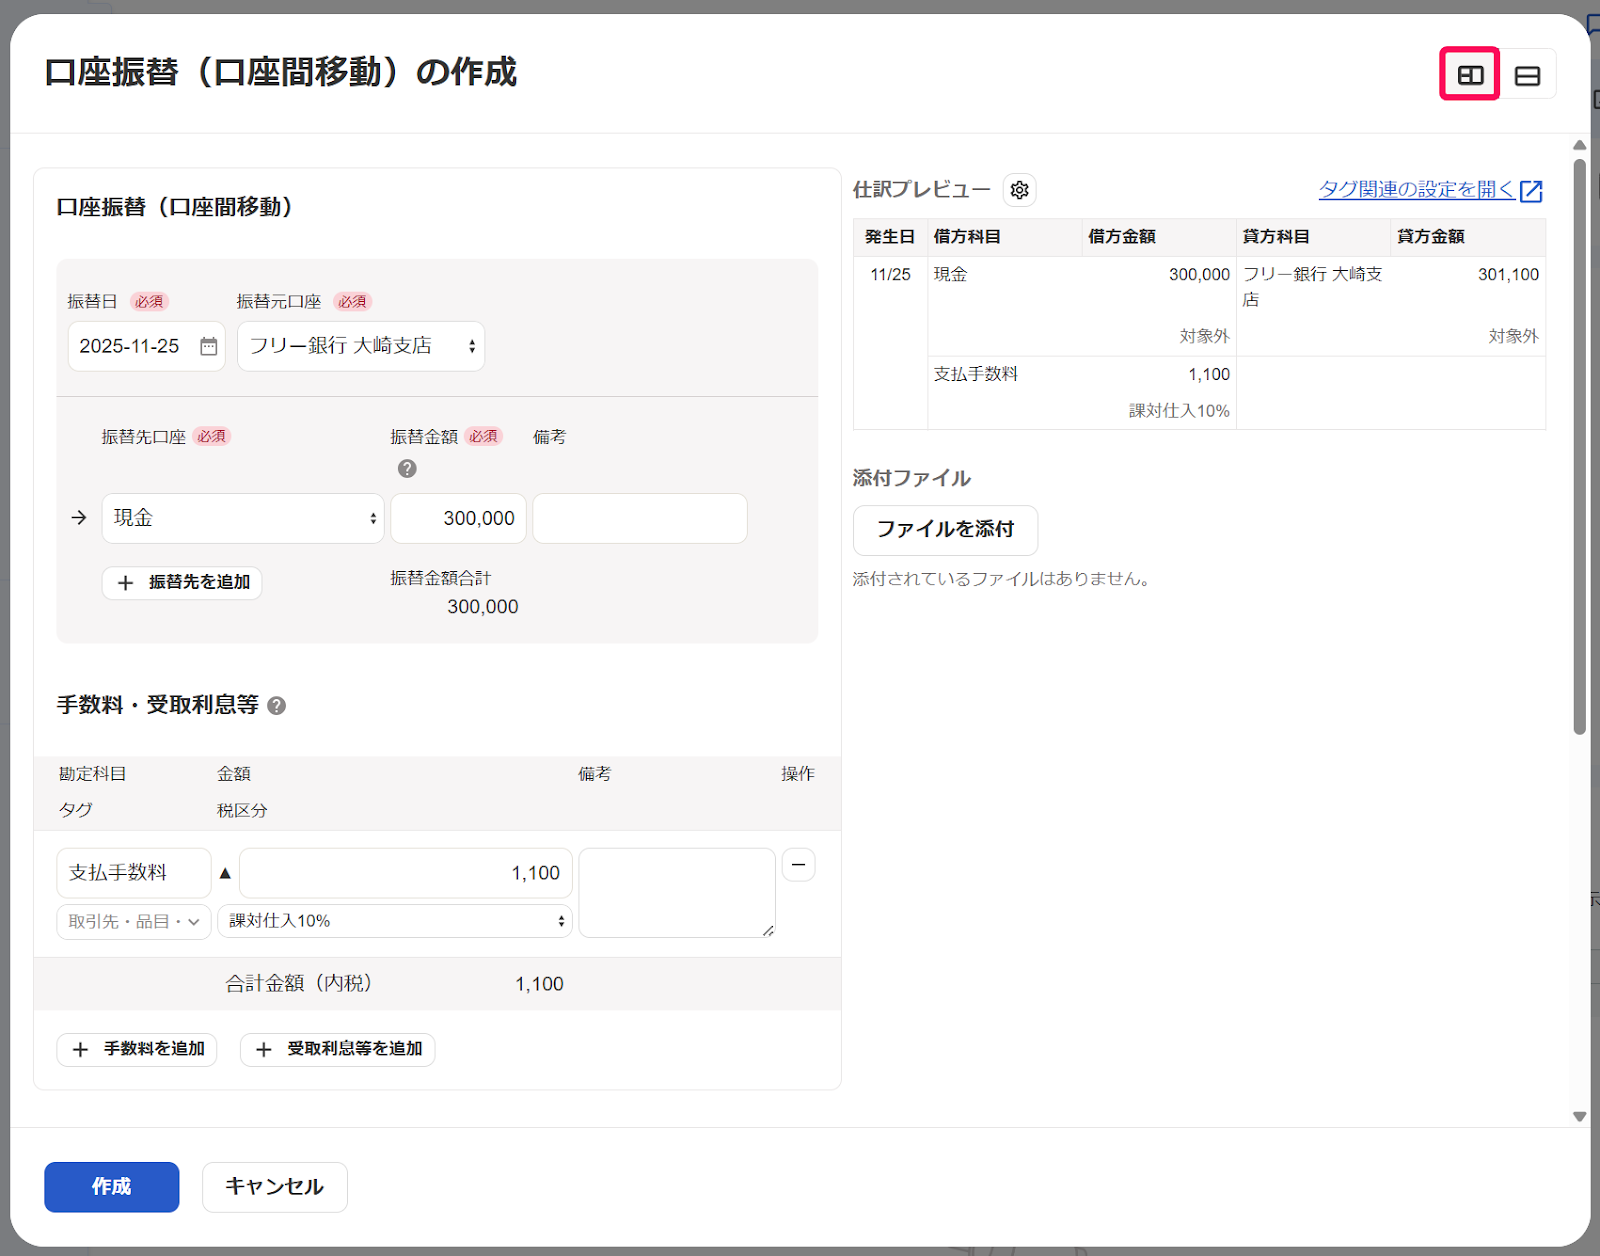1600x1256 pixels.
Task: Open tax category dropdown 課対仕入10%
Action: [x=395, y=921]
